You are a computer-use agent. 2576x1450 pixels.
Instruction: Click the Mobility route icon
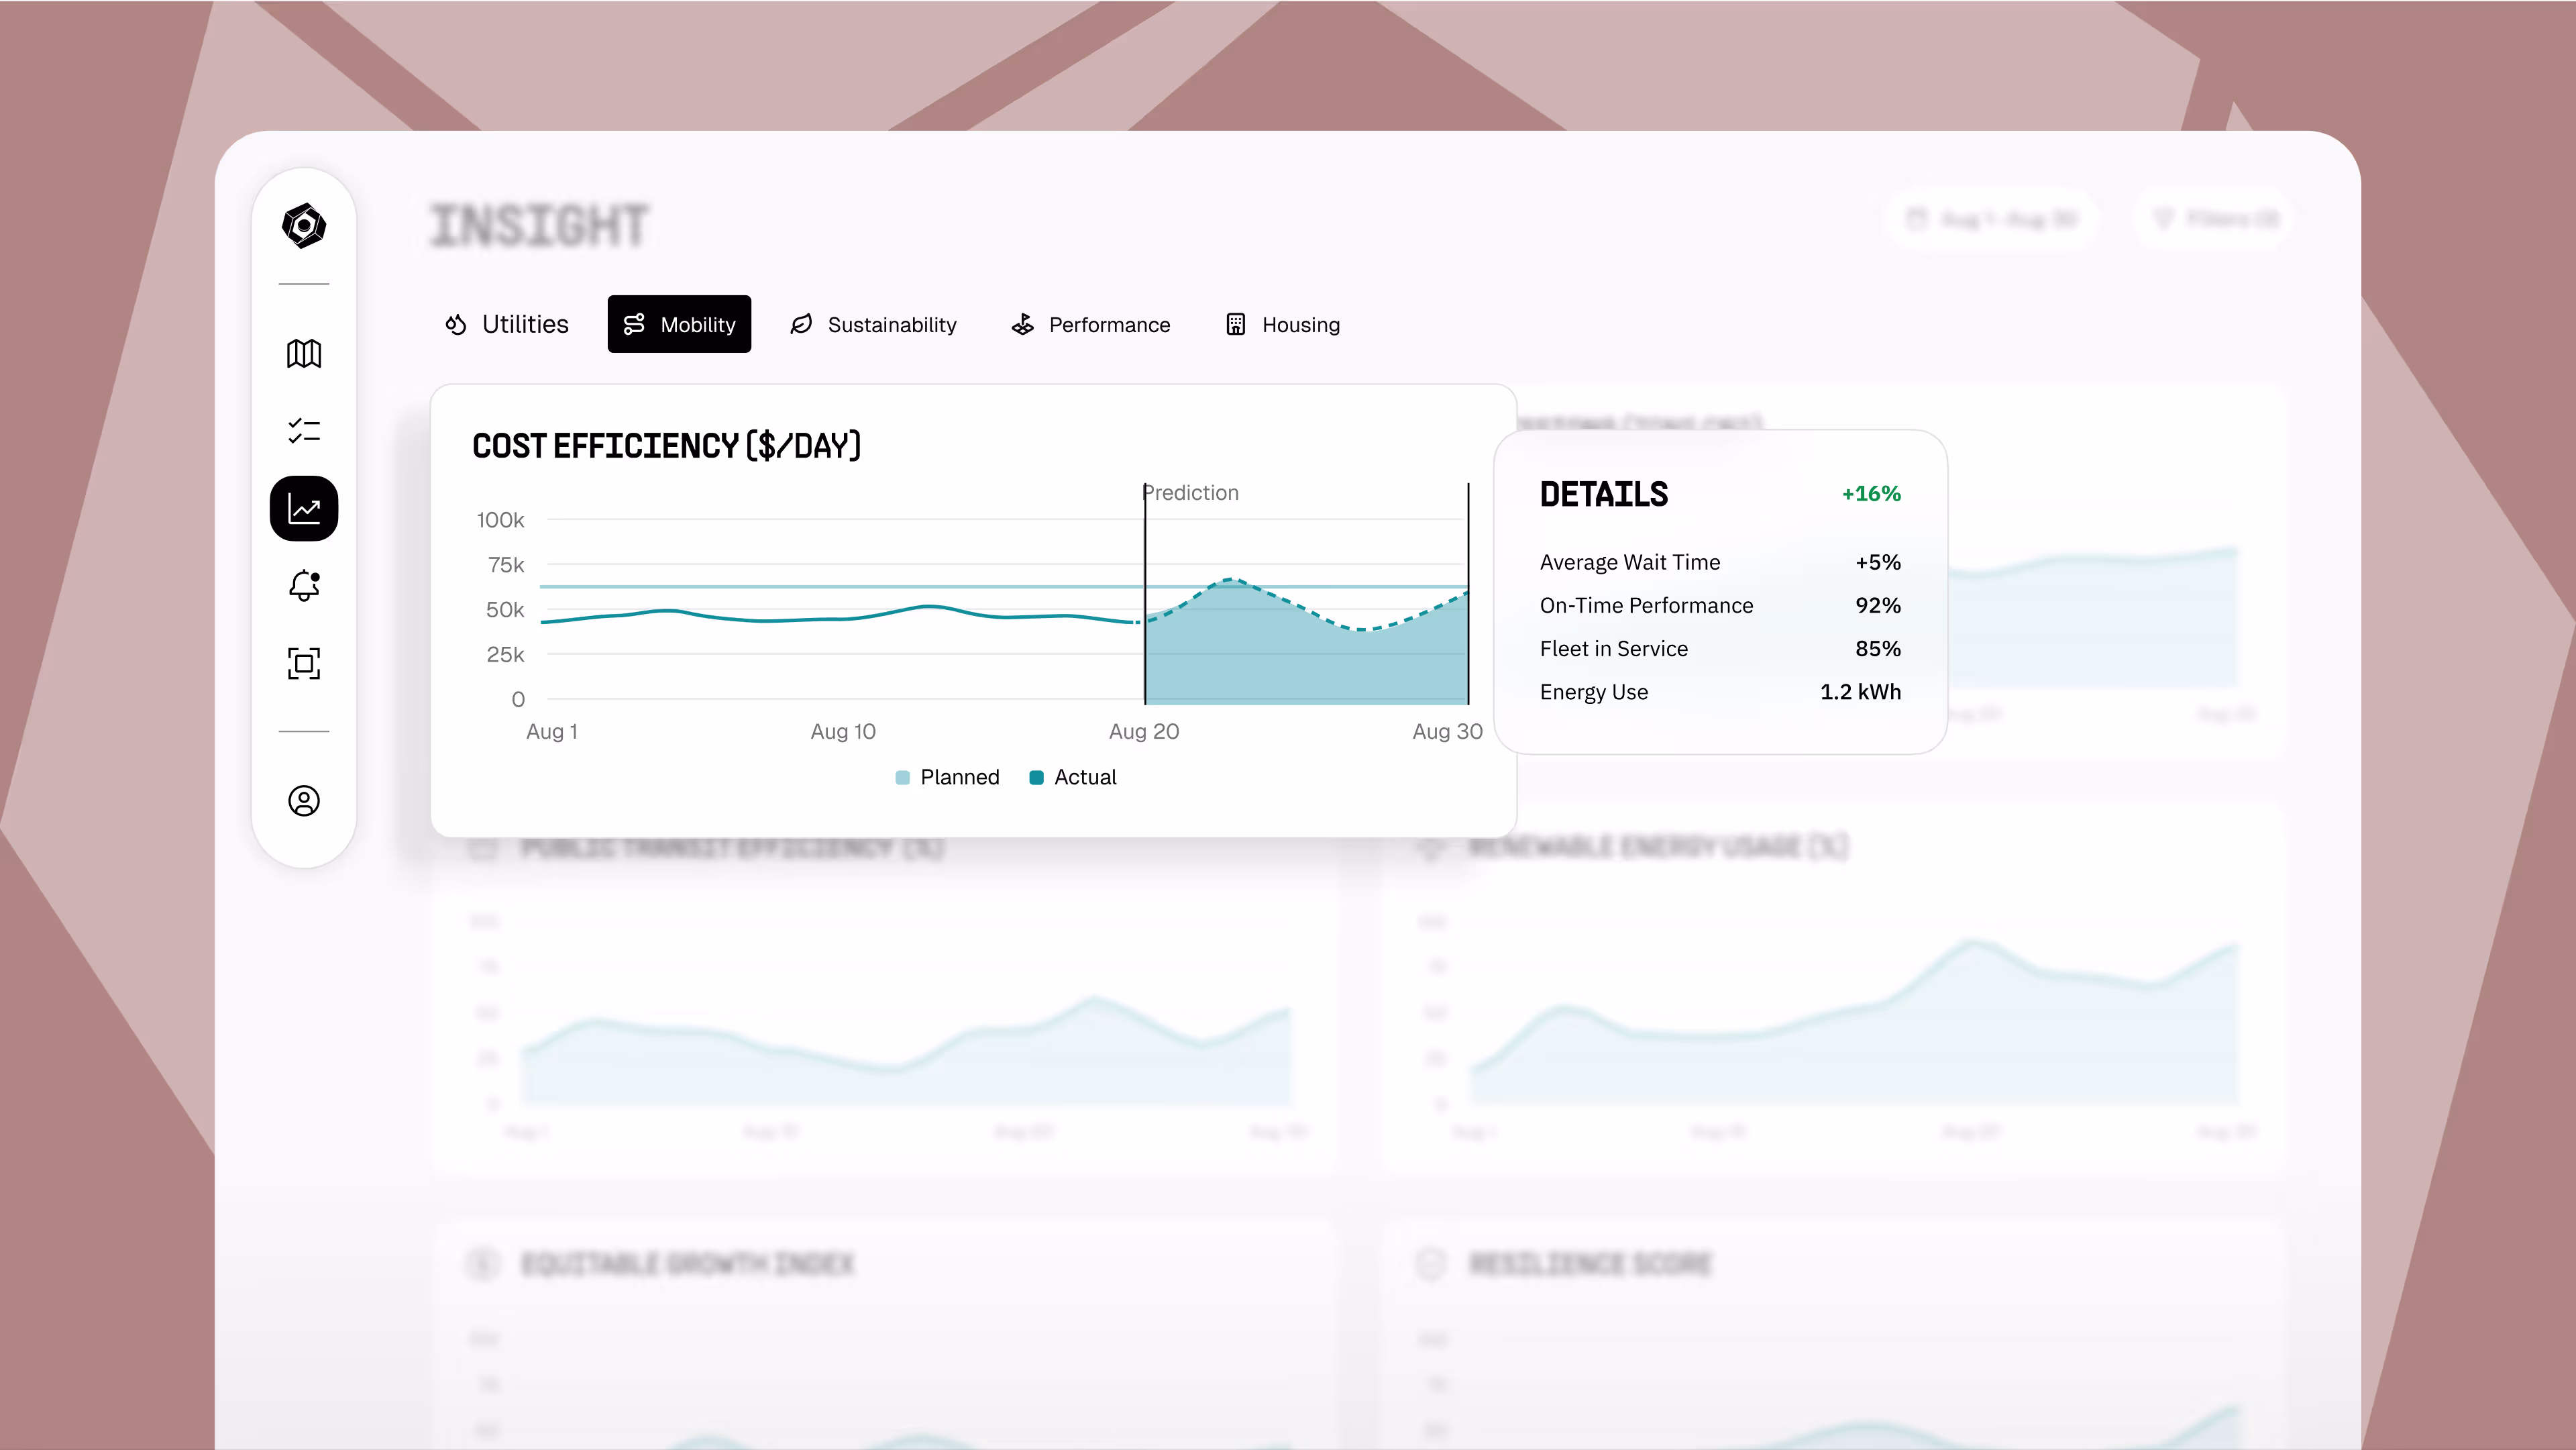[x=634, y=324]
